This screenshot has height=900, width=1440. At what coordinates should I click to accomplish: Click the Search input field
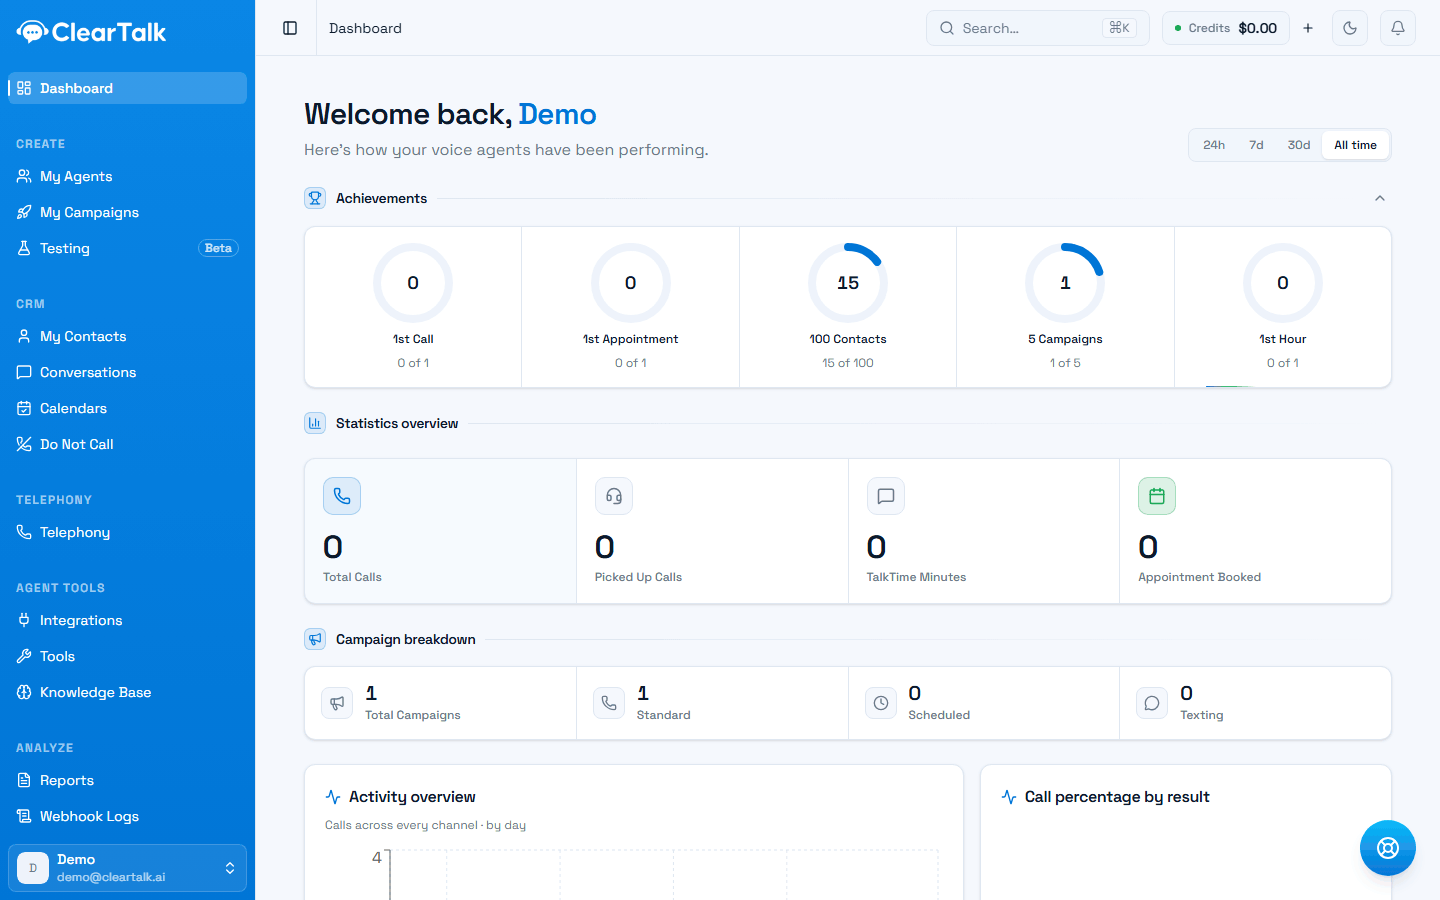(1038, 28)
